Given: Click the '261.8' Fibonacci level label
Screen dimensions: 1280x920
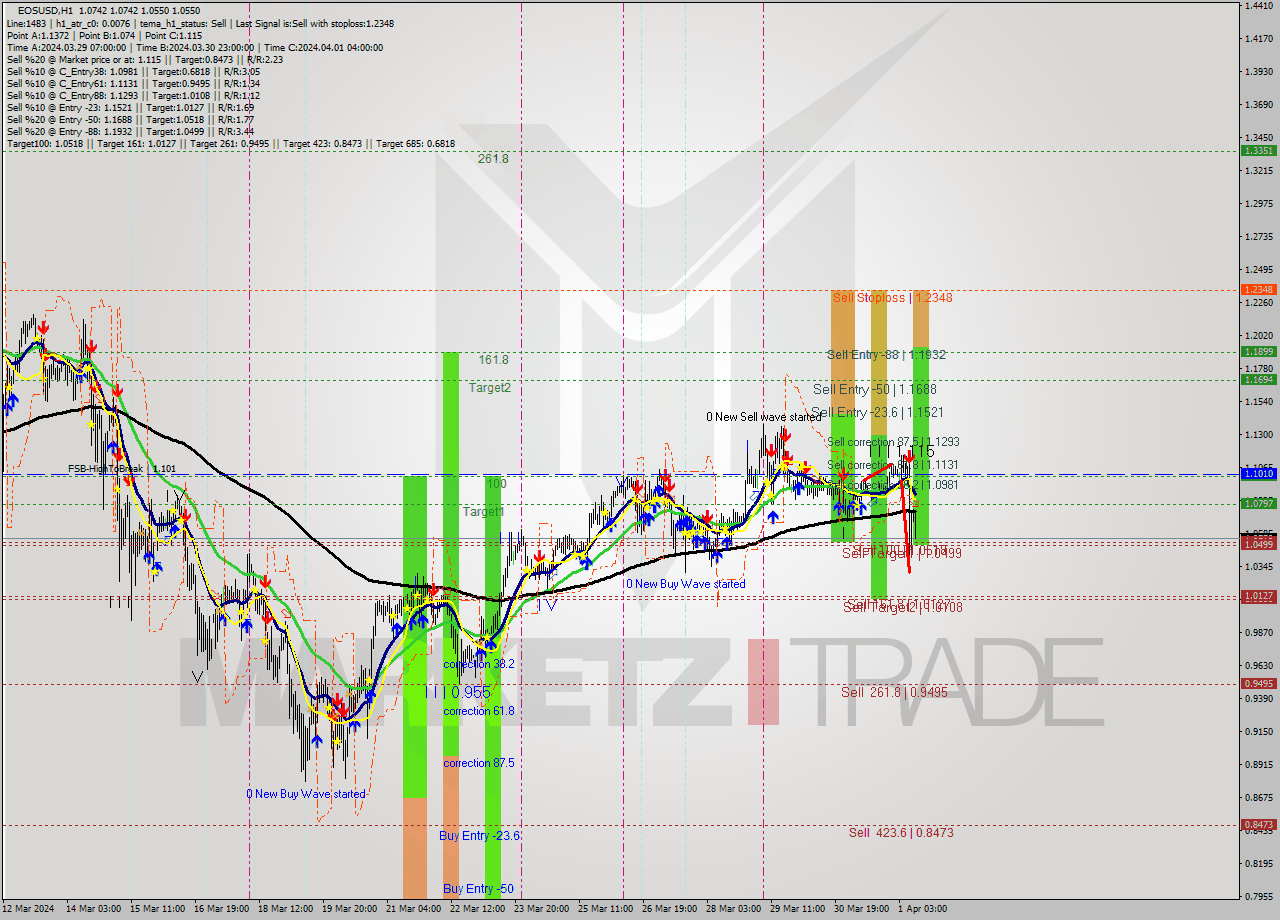Looking at the screenshot, I should pyautogui.click(x=493, y=158).
